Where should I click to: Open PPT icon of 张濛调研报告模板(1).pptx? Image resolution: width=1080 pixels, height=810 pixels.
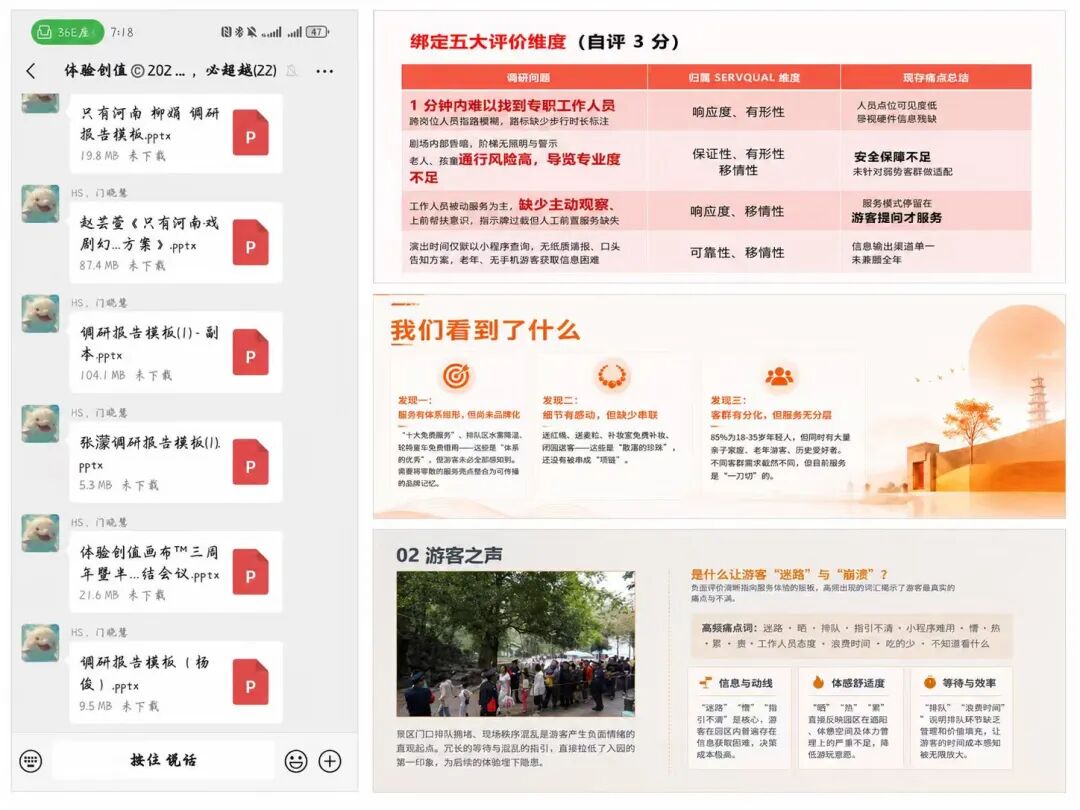click(x=250, y=462)
